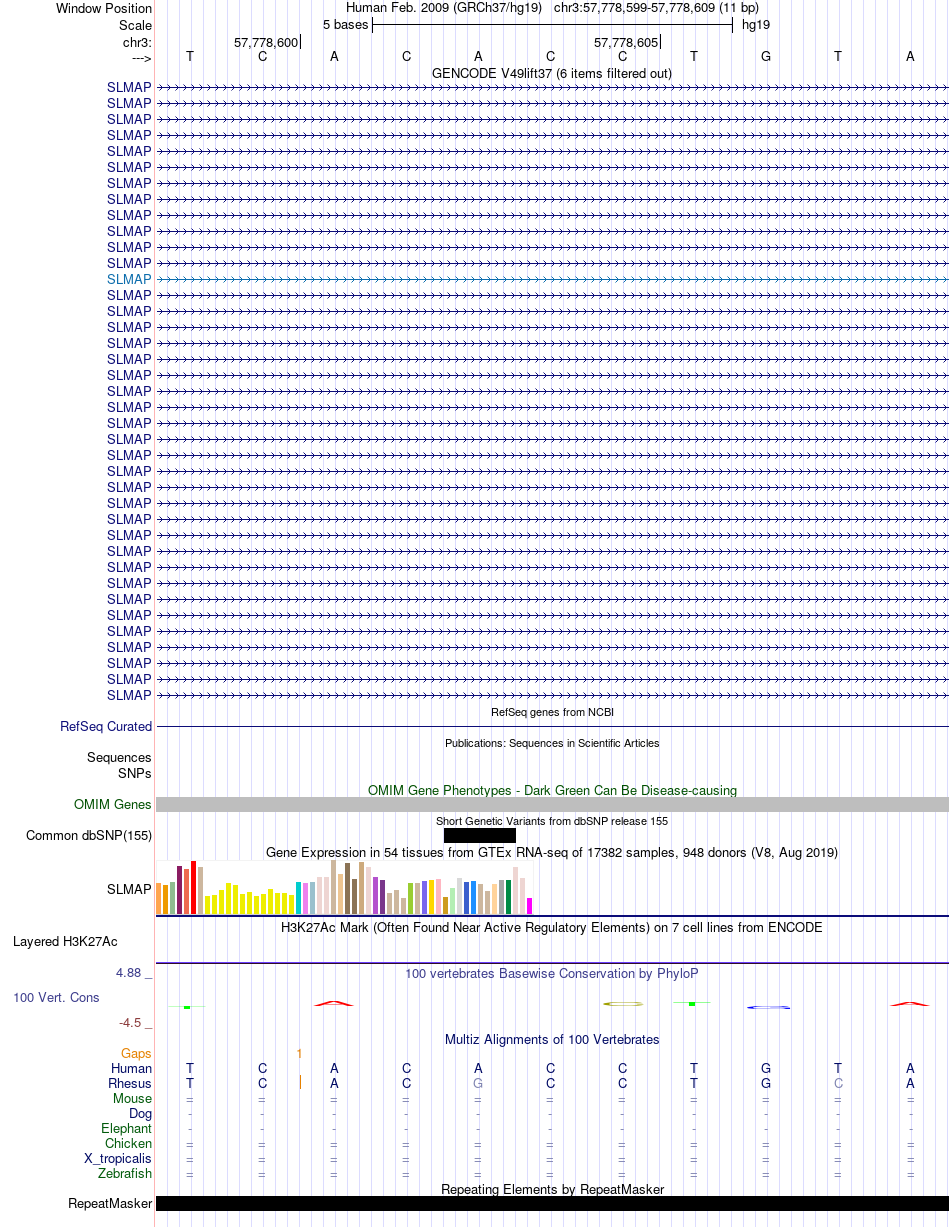Click the Common dbSNP(155) track label
The width and height of the screenshot is (950, 1227).
pyautogui.click(x=89, y=835)
